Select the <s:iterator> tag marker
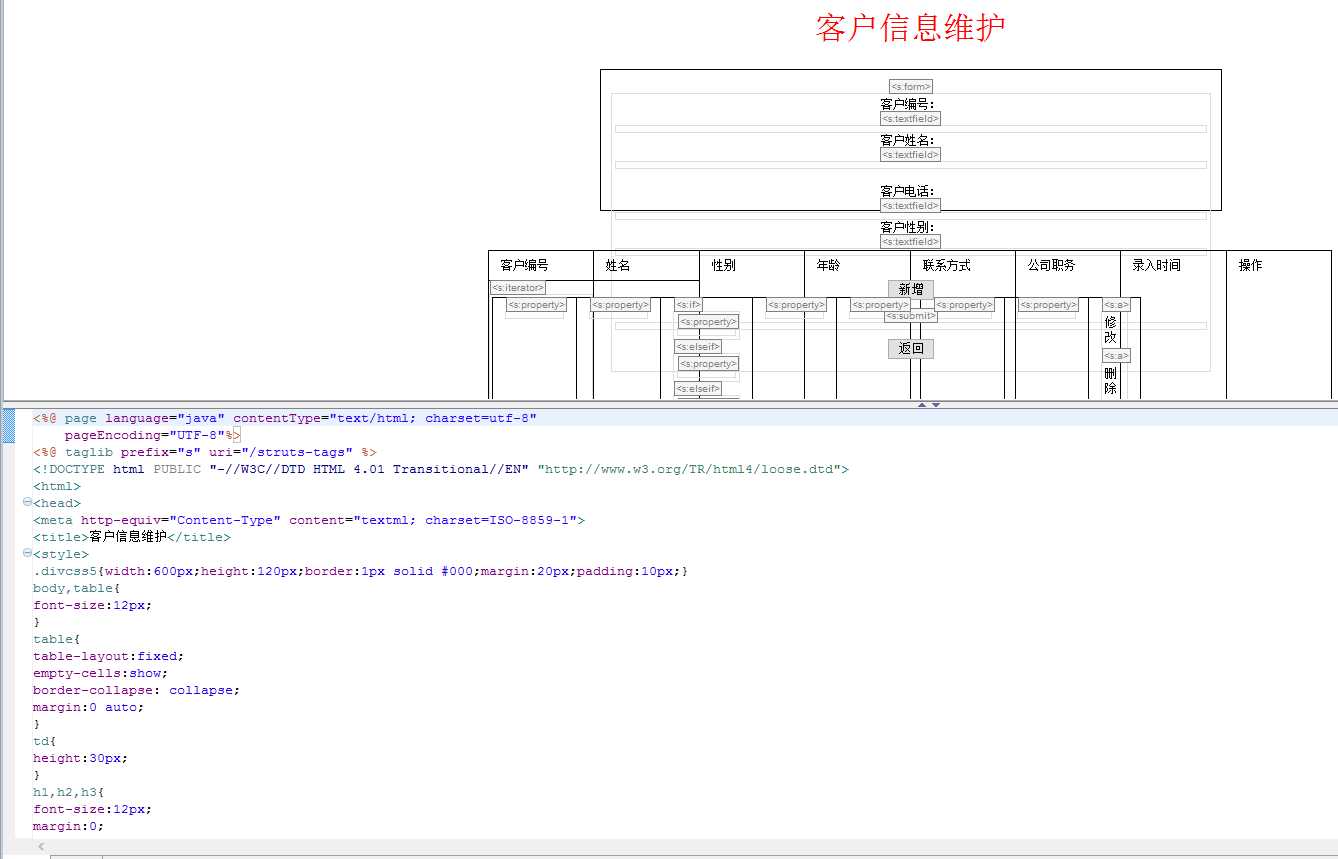The width and height of the screenshot is (1338, 859). tap(518, 288)
